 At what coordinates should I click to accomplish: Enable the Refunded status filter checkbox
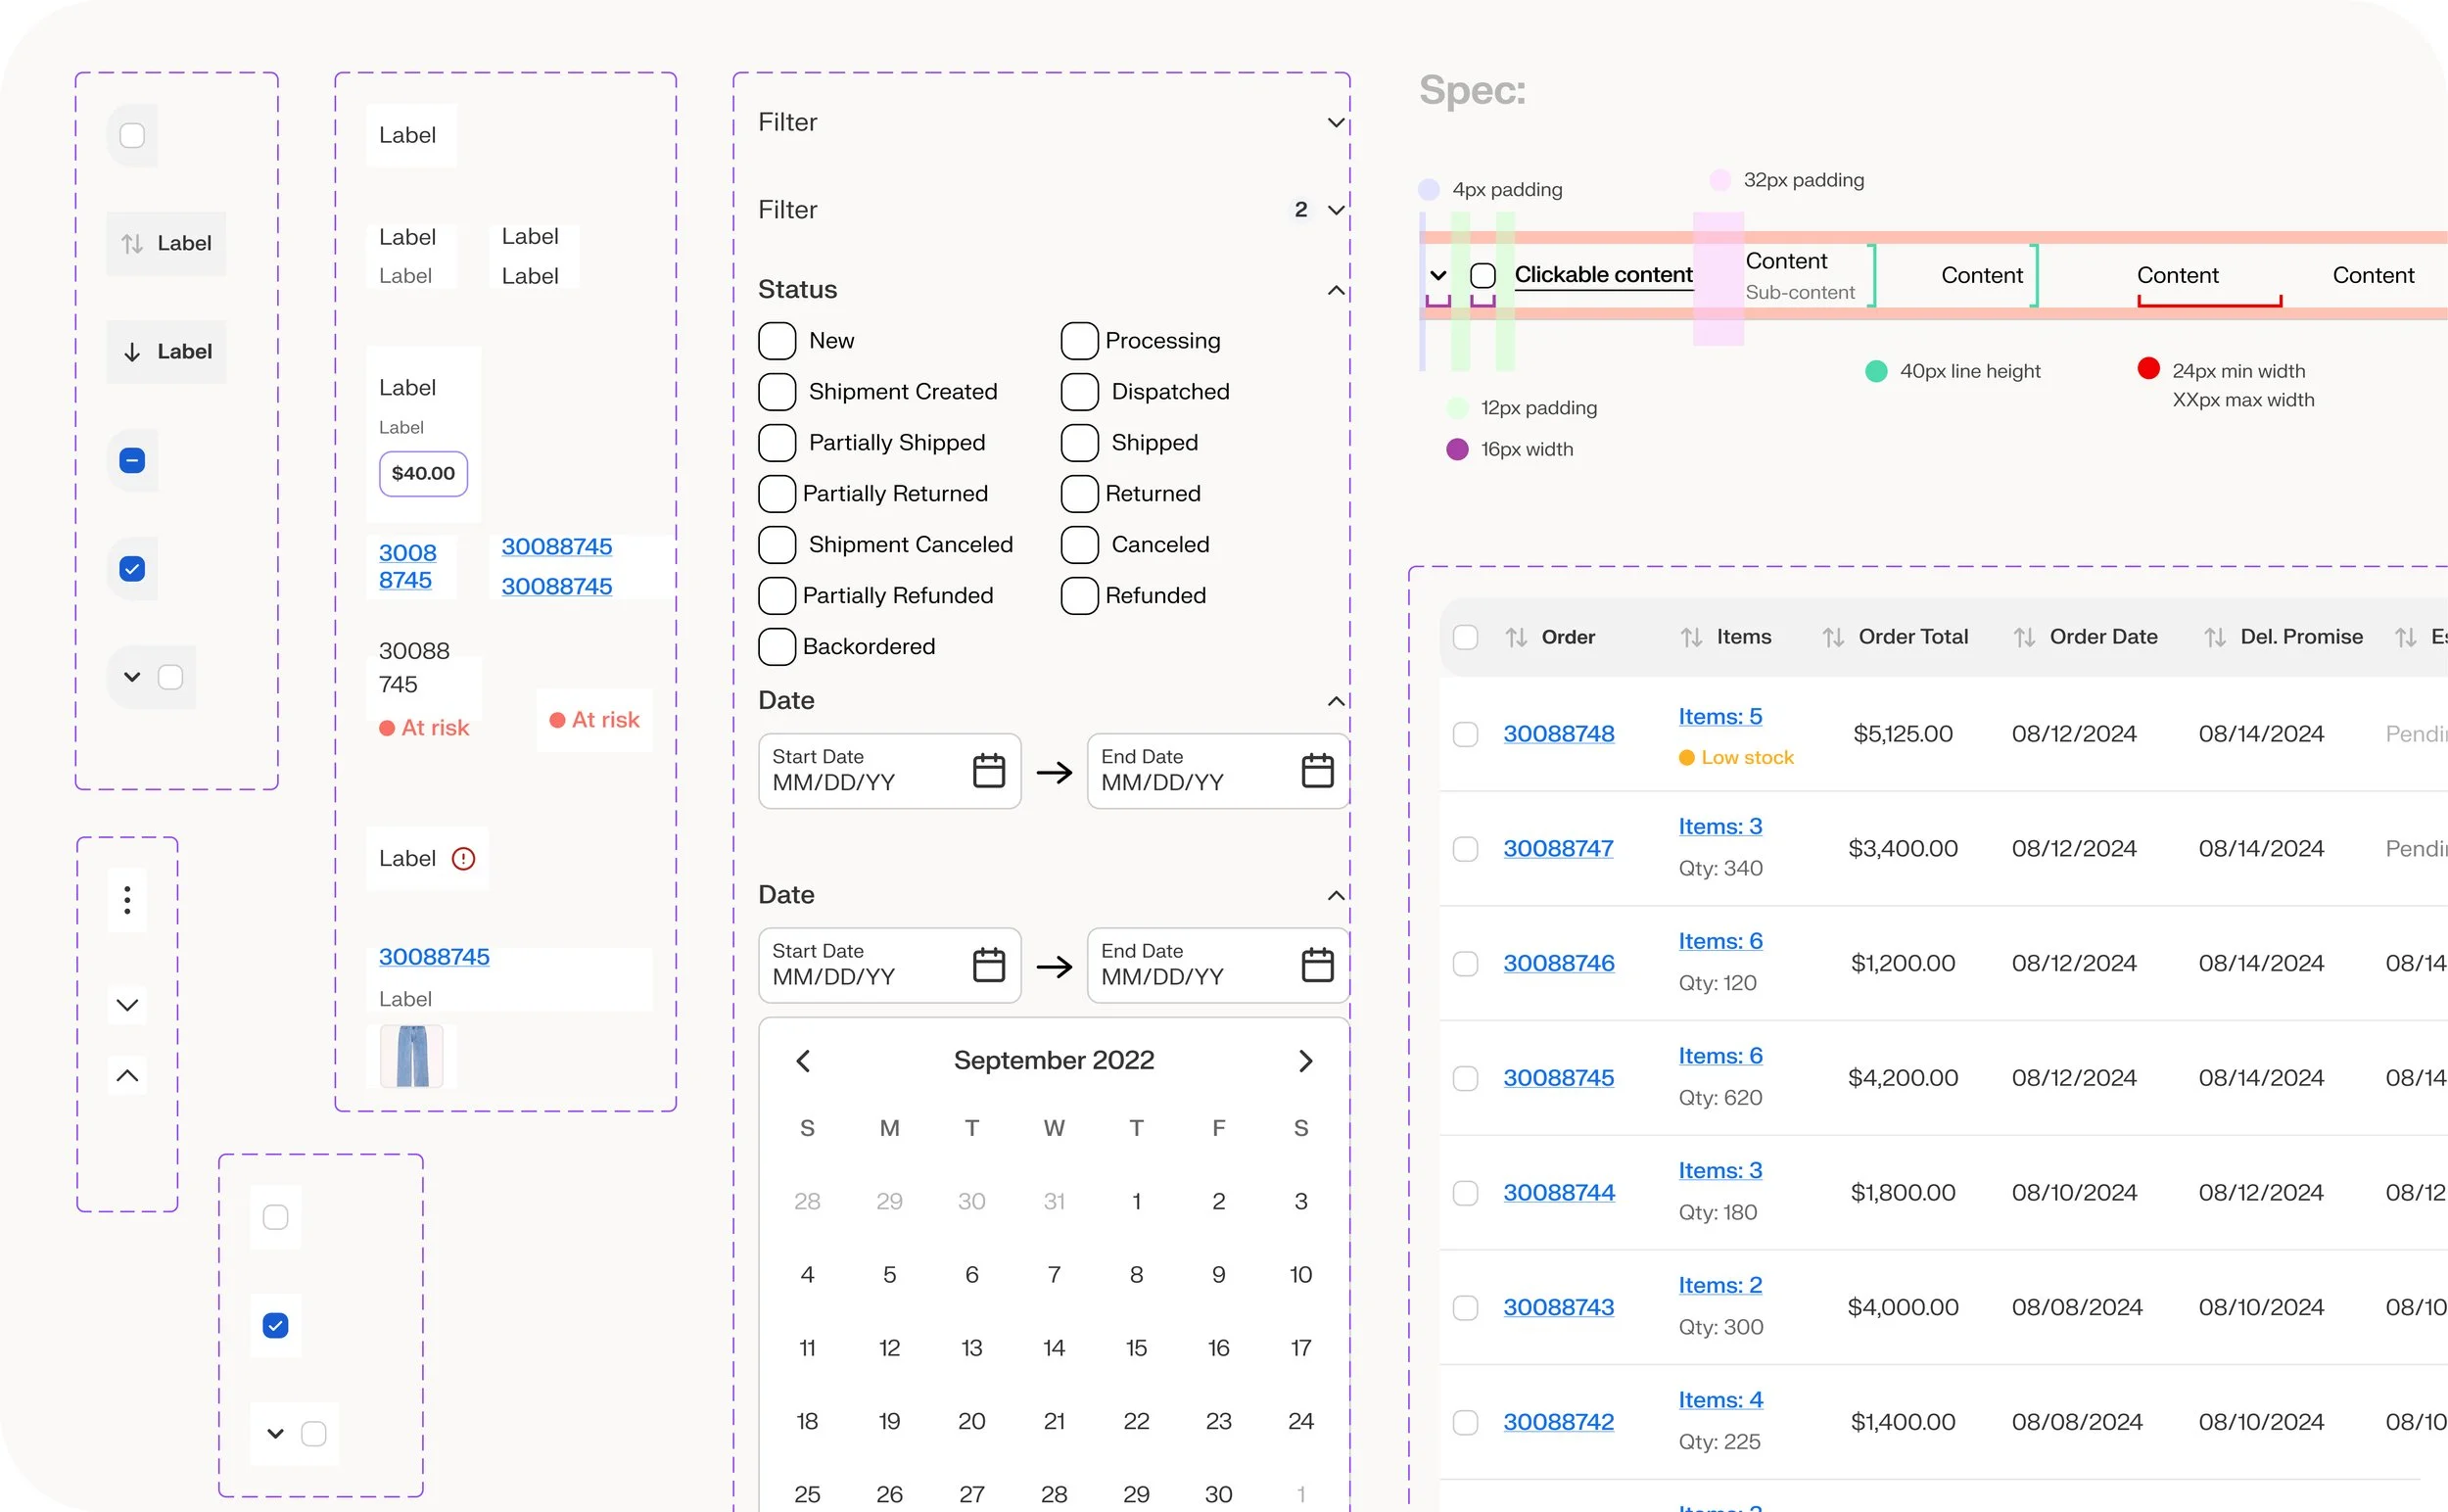1079,596
